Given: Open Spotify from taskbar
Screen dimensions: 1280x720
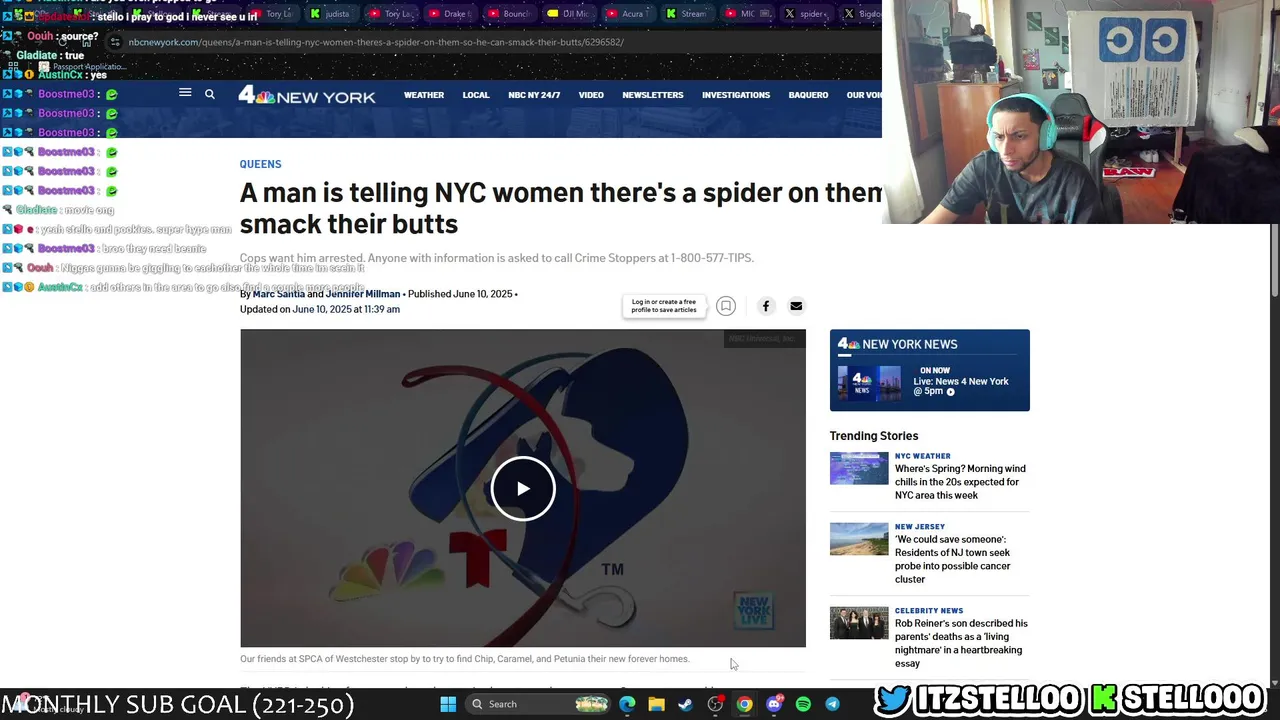Looking at the screenshot, I should click(803, 704).
